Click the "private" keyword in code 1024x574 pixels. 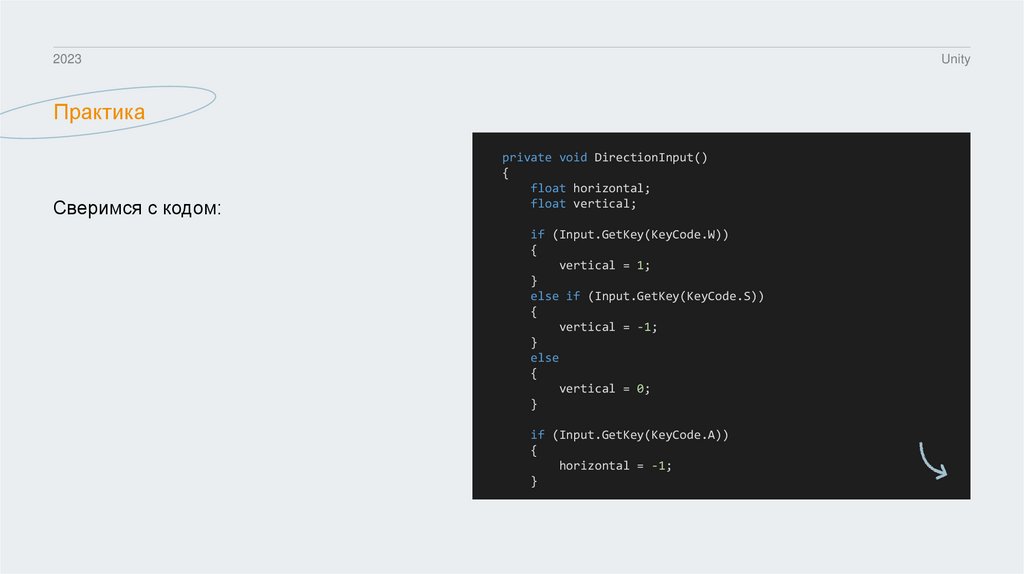coord(526,158)
